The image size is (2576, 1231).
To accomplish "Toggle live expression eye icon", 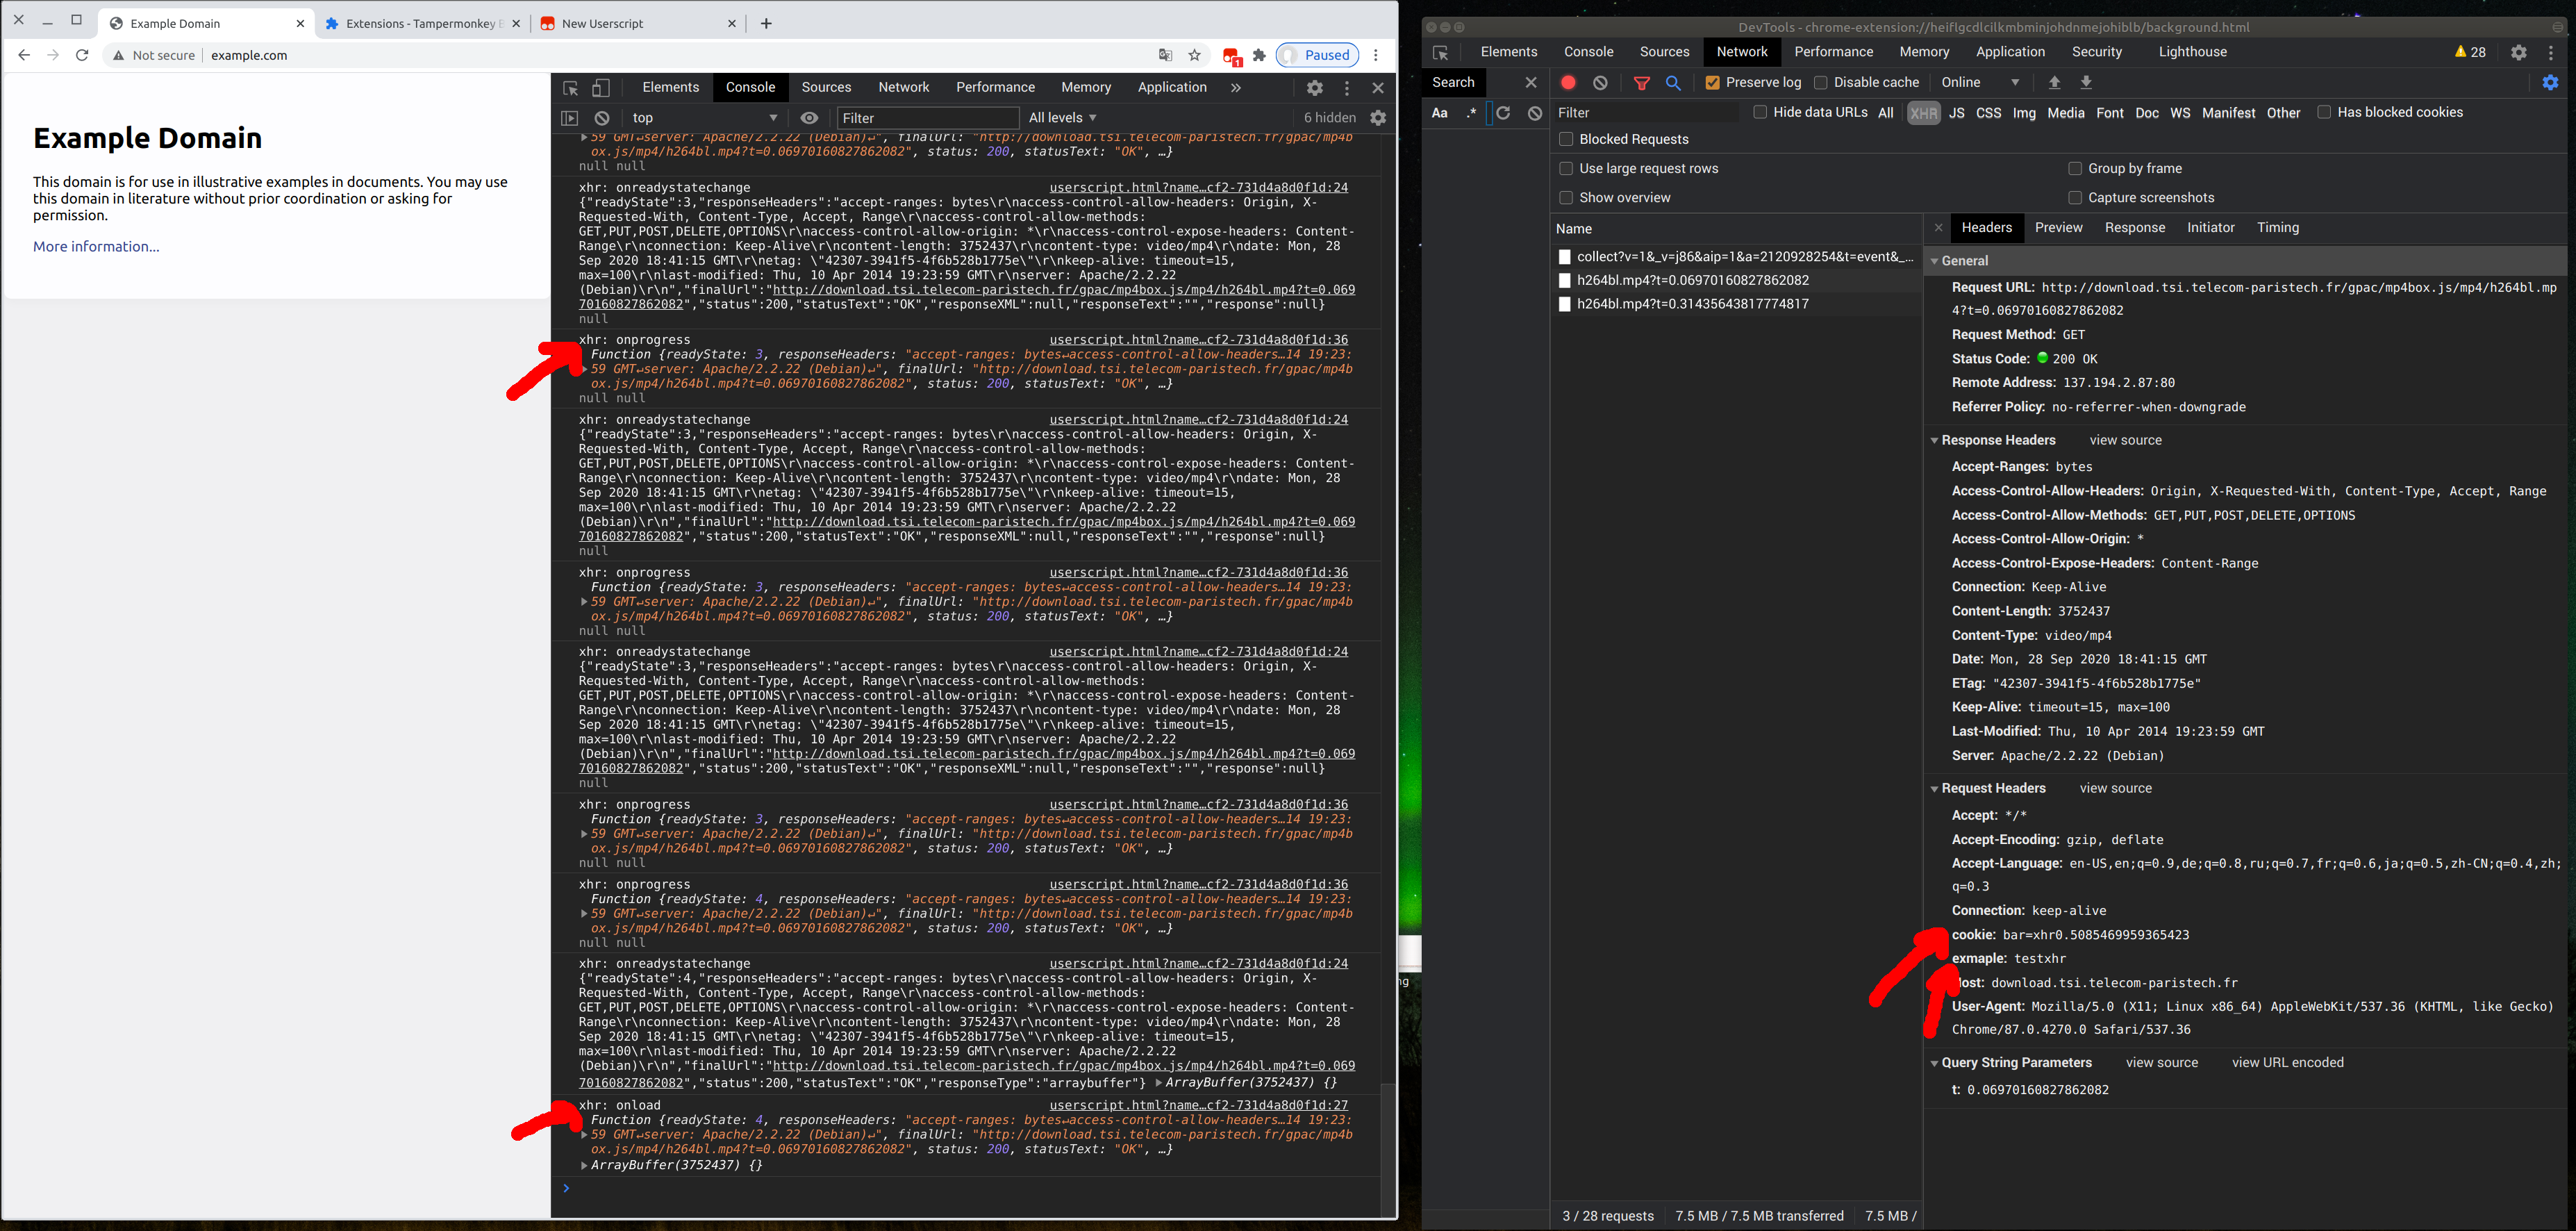I will pos(809,118).
